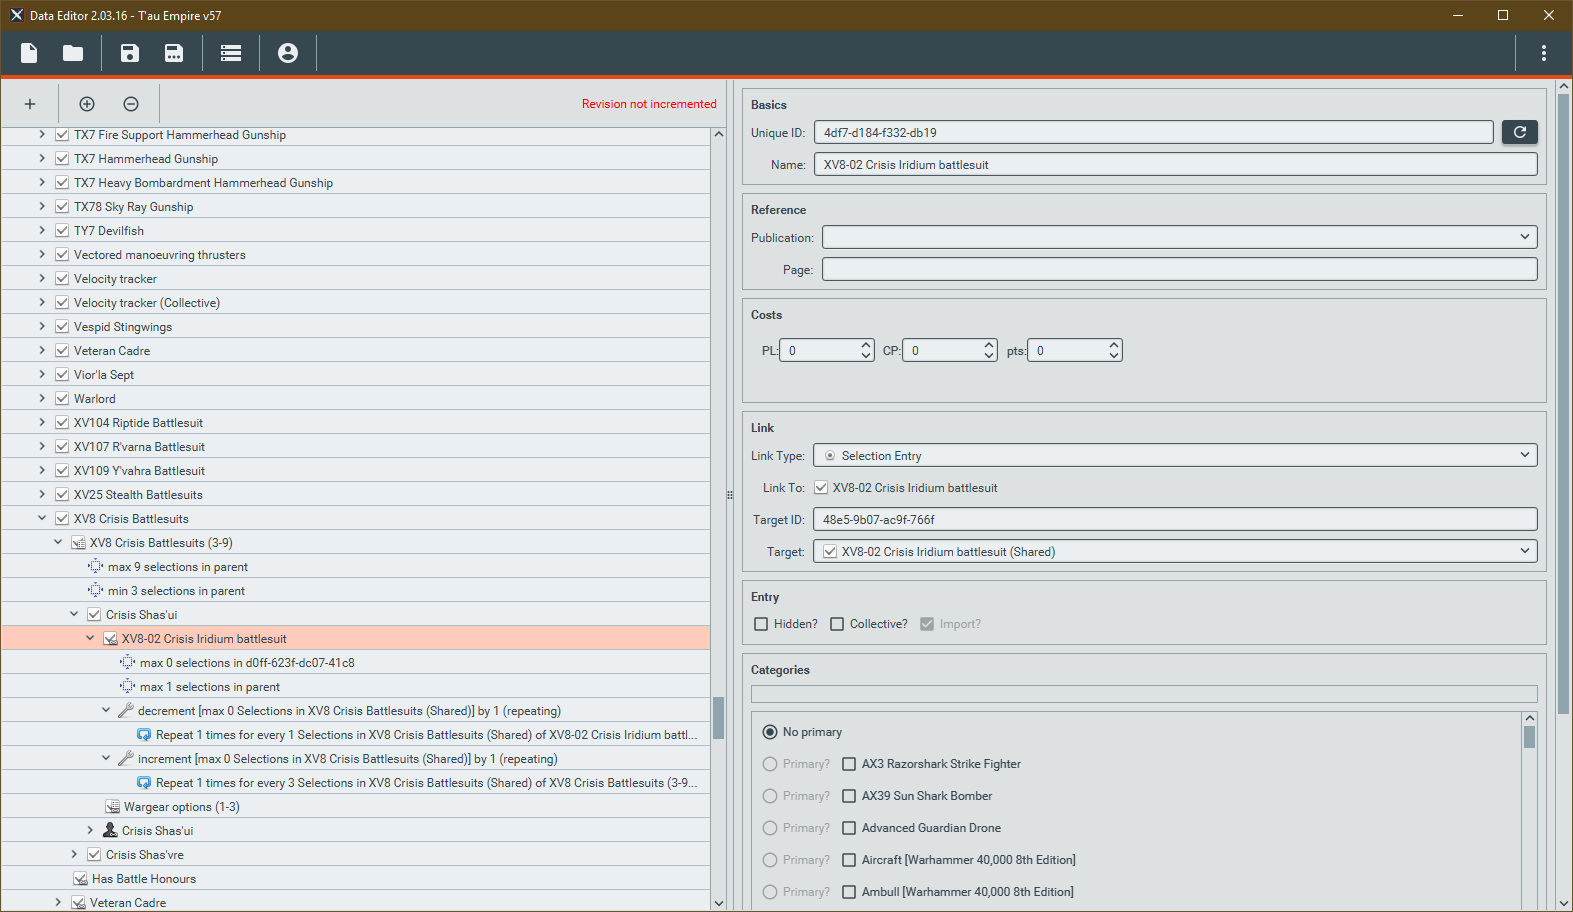Click the collapse all circled-minus icon

click(x=131, y=104)
